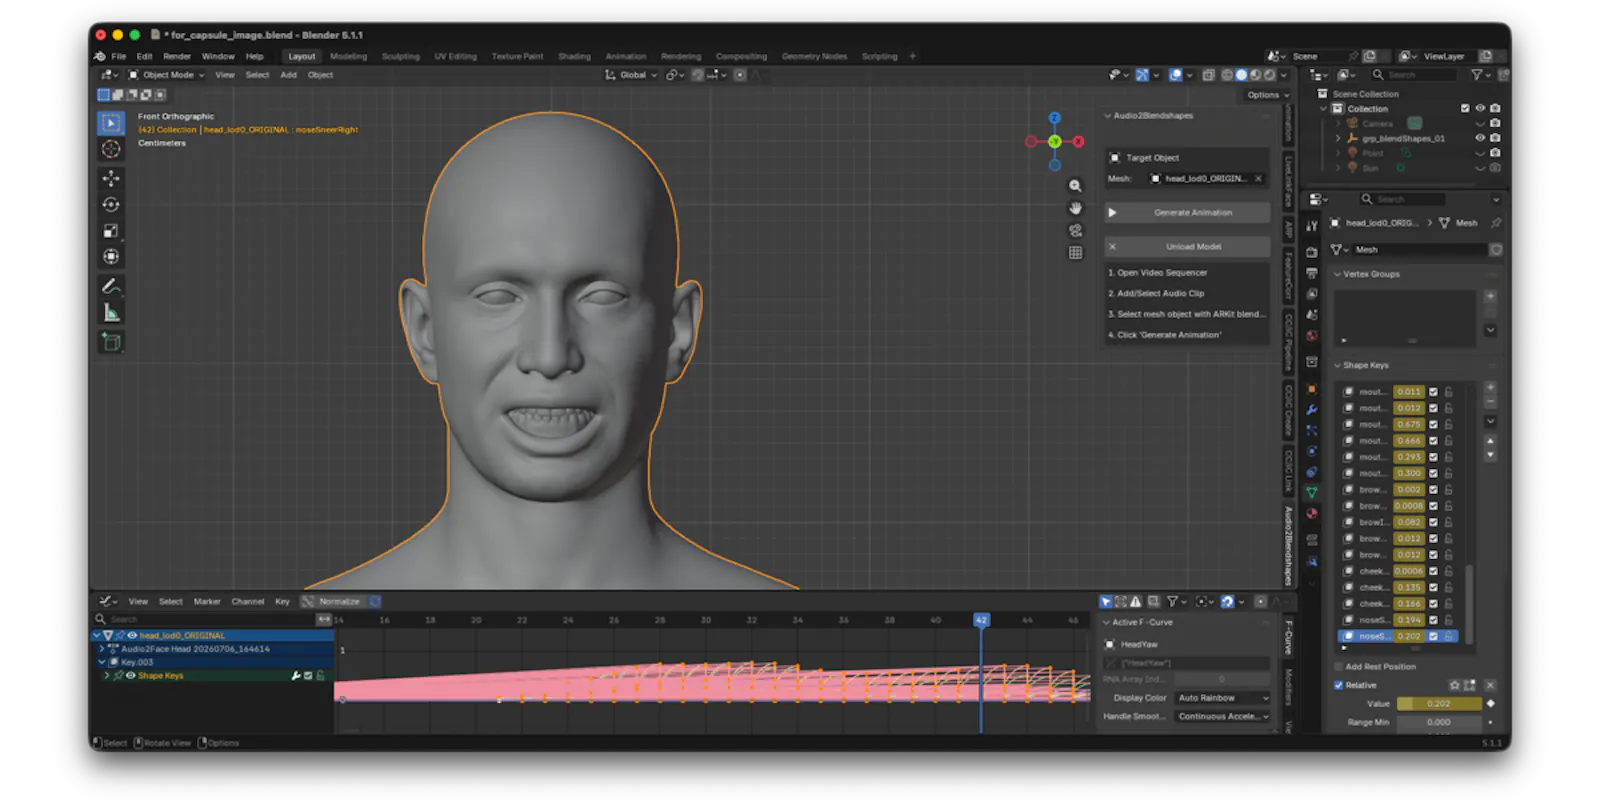
Task: Choose the Annotate pencil tool
Action: [x=111, y=286]
